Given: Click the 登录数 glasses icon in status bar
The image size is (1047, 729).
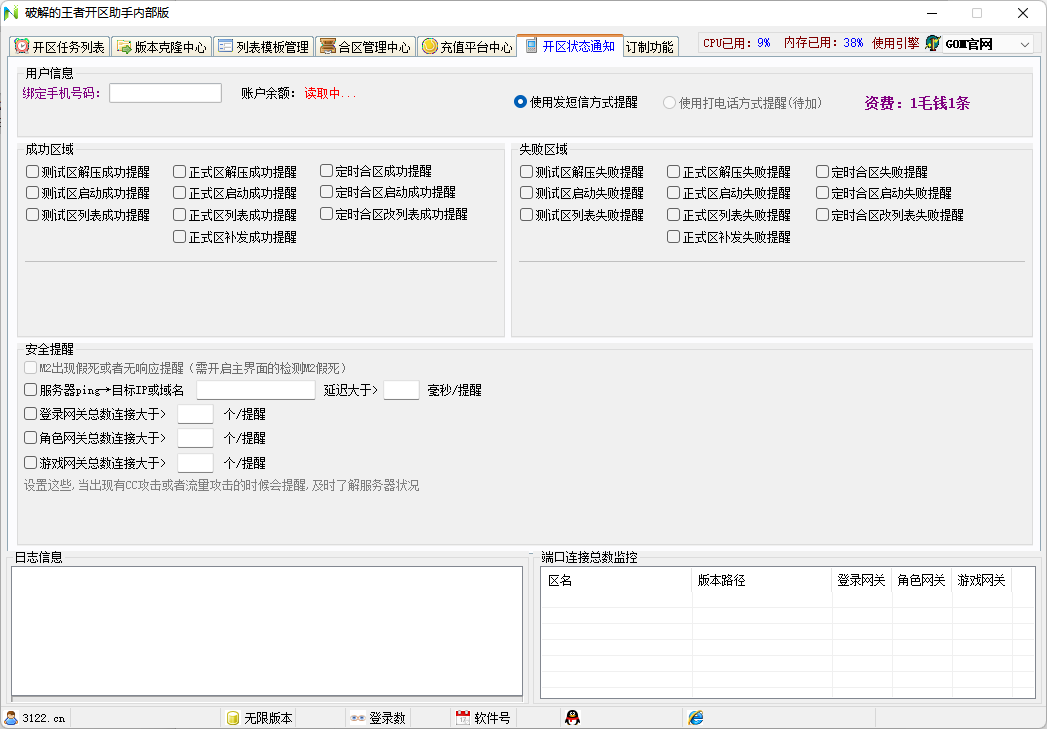Looking at the screenshot, I should (x=357, y=718).
